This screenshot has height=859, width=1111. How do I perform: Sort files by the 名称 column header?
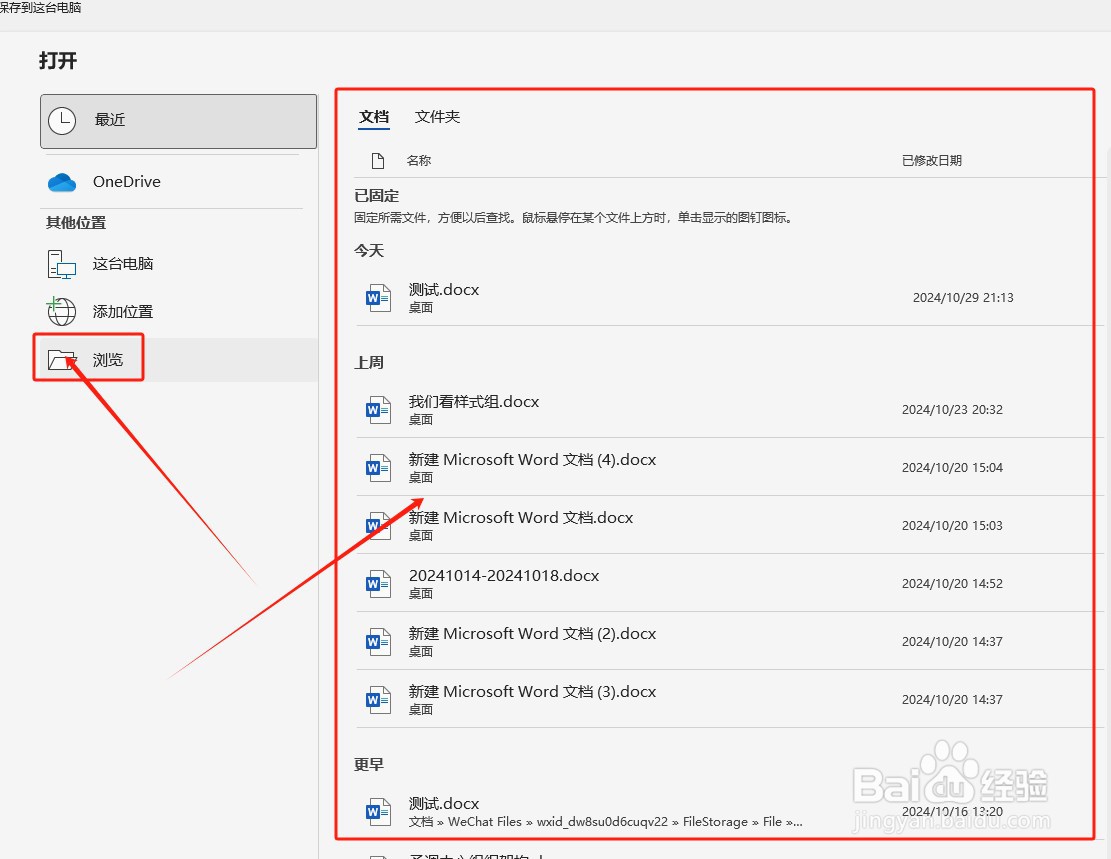418,159
